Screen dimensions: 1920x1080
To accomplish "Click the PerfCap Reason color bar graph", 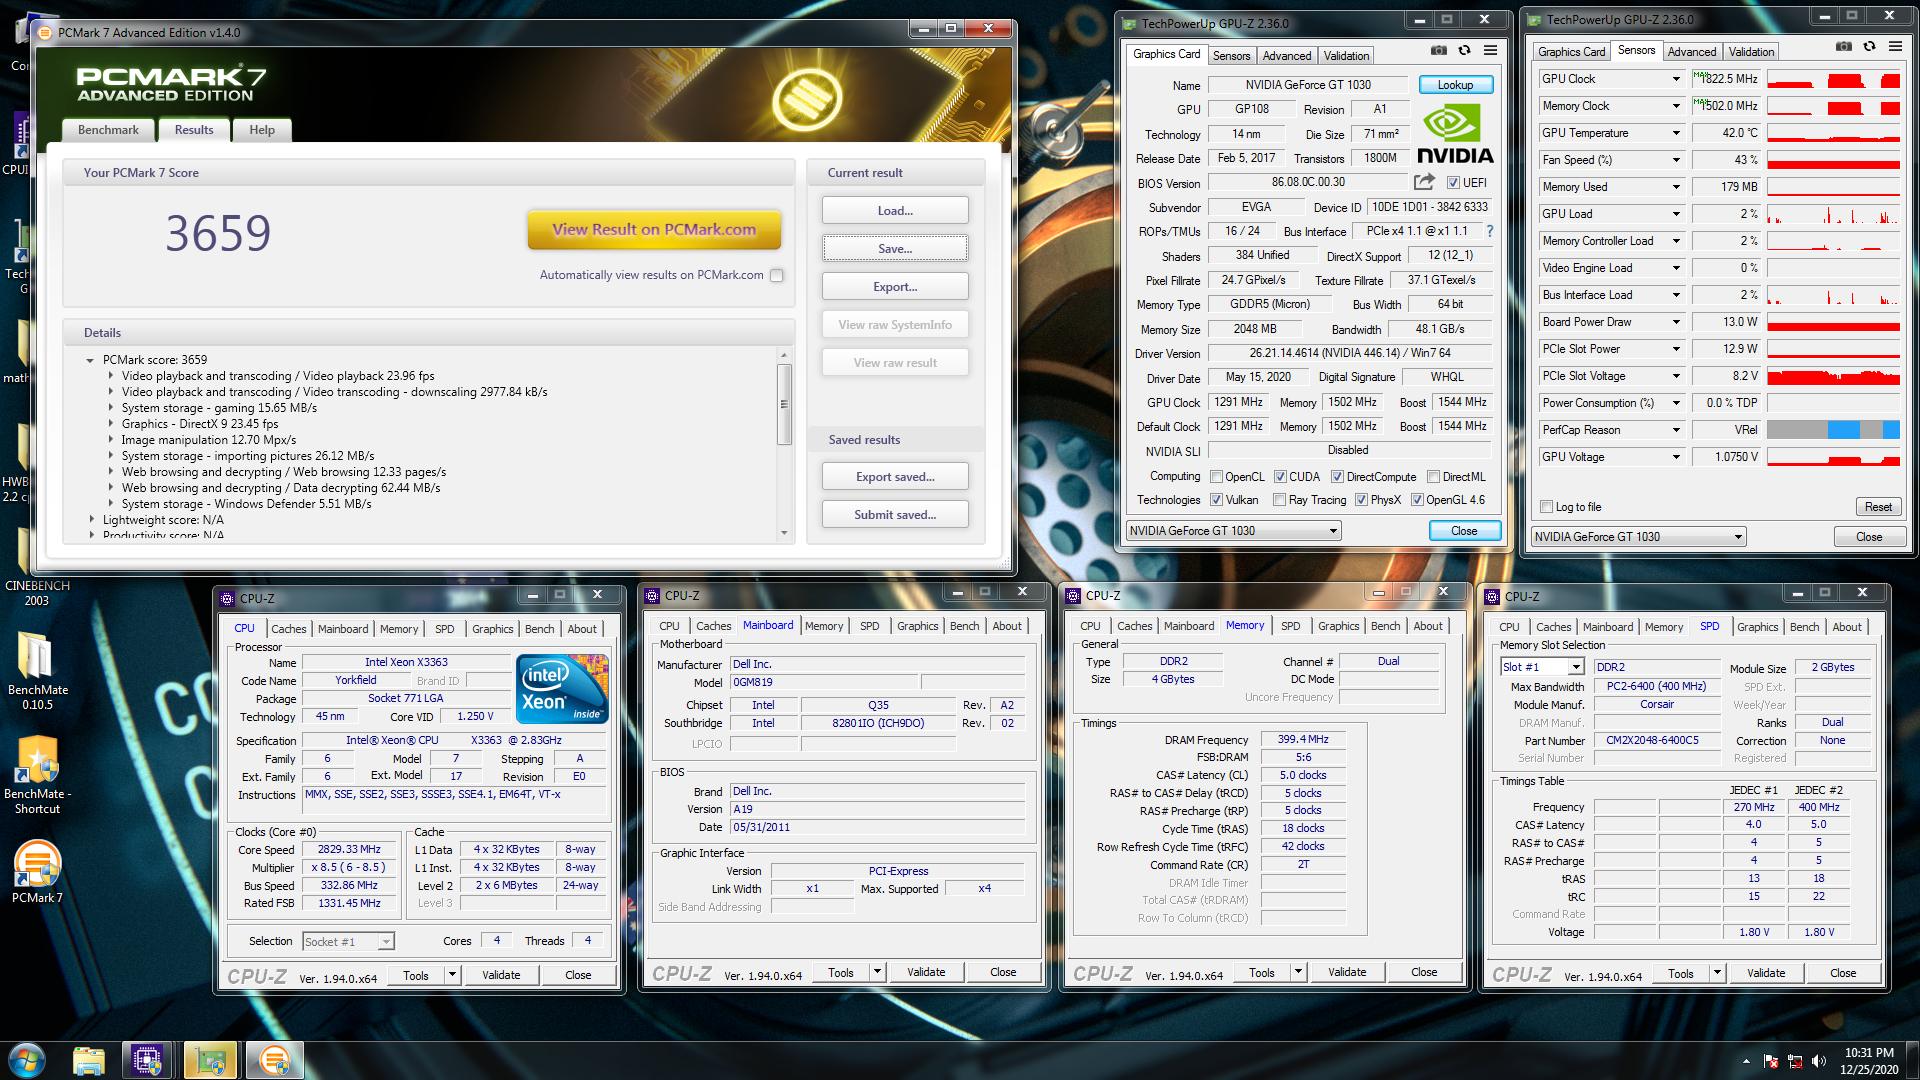I will [x=1833, y=430].
